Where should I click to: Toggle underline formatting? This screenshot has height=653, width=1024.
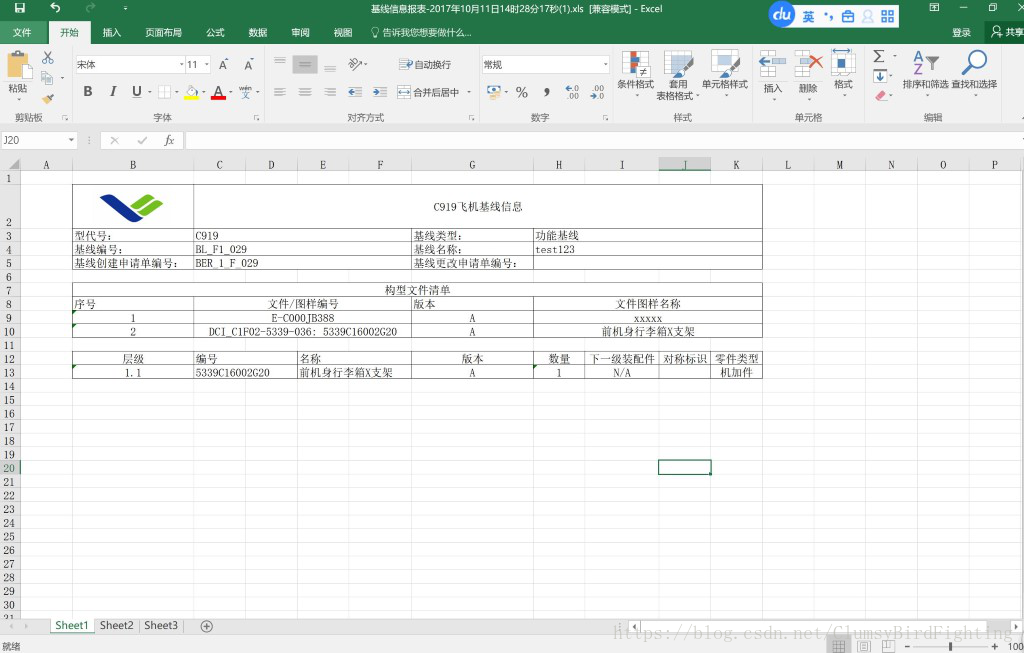(x=136, y=92)
